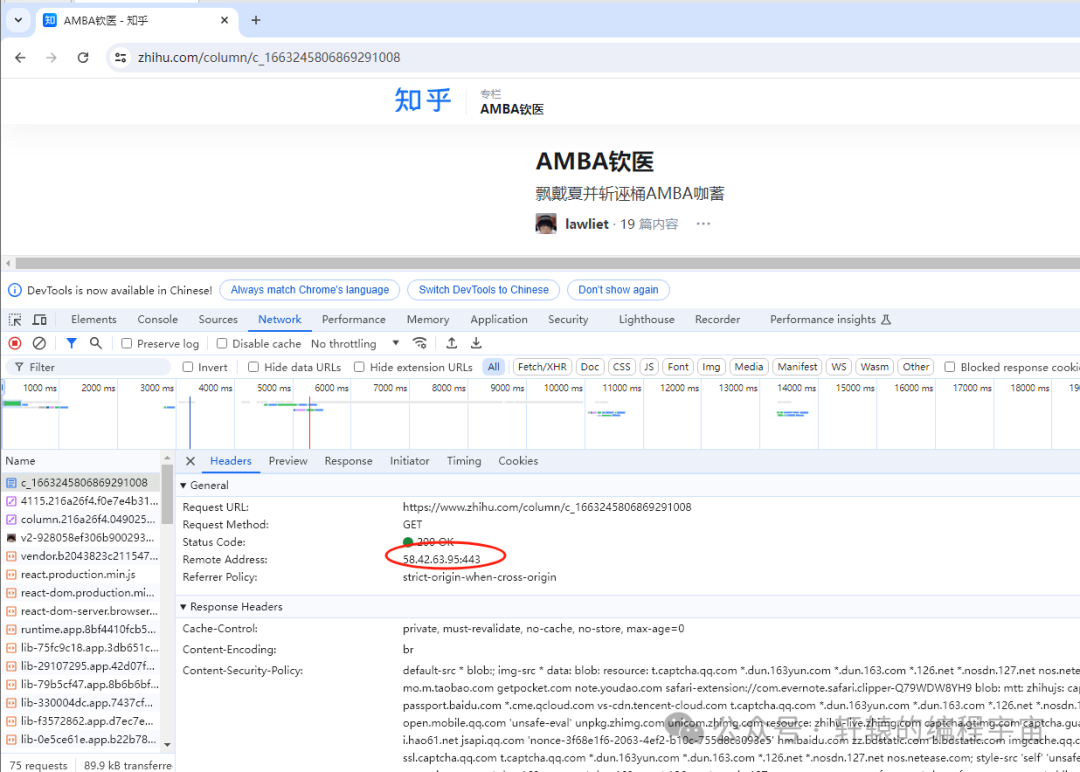Close the AMBA软医 - 知乎 tab
Image resolution: width=1080 pixels, height=772 pixels.
tap(224, 21)
